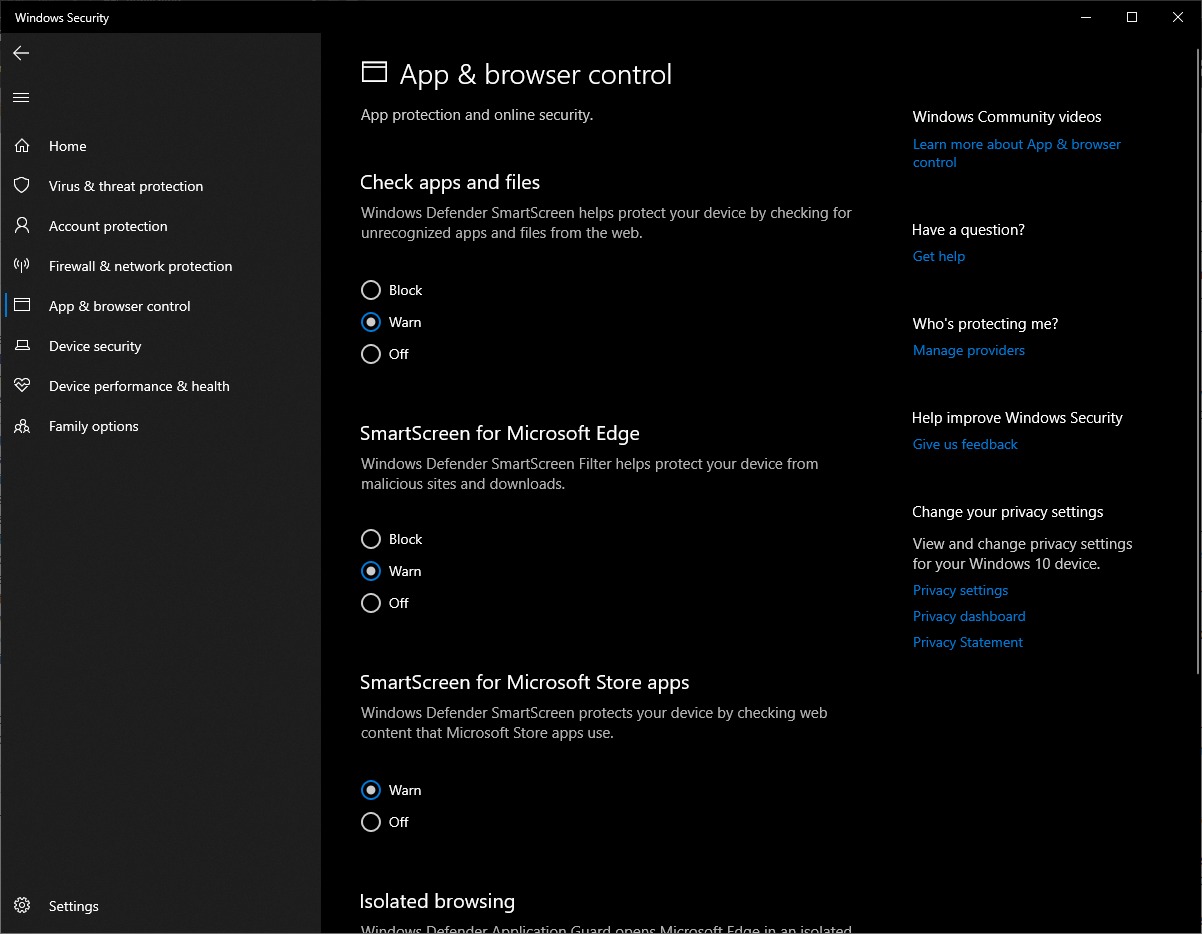
Task: Click the back arrow icon
Action: coord(21,53)
